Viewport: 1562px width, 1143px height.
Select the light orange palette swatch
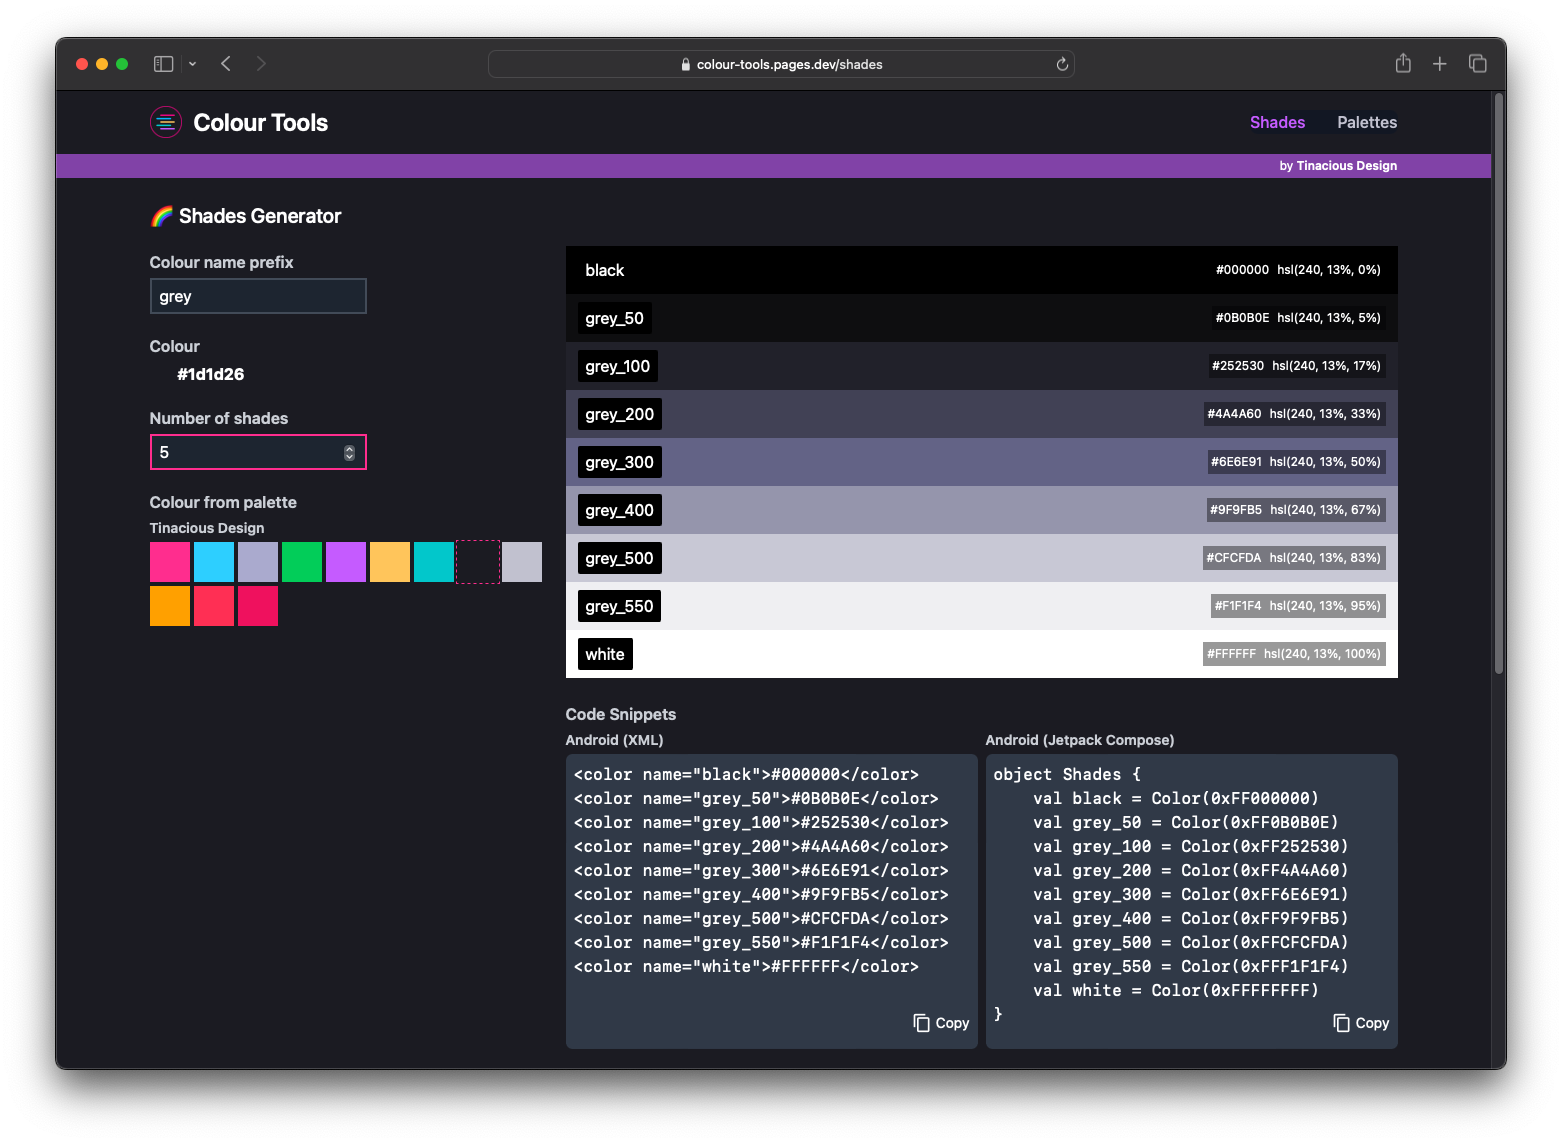point(390,562)
